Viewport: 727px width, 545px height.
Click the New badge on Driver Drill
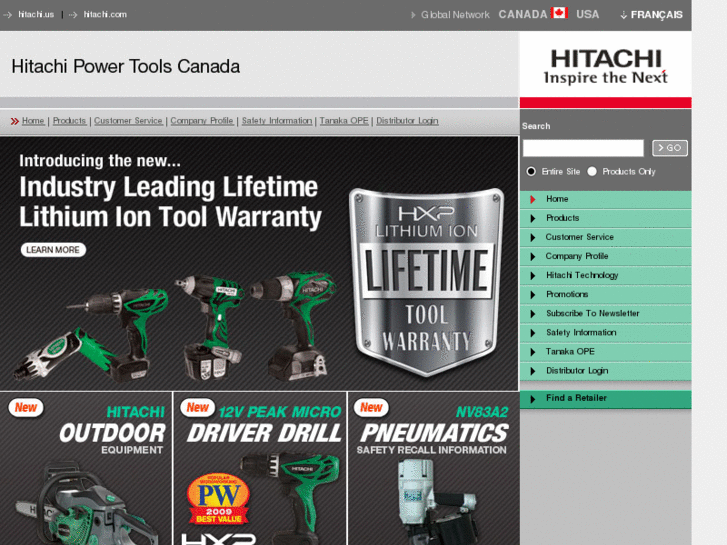198,407
